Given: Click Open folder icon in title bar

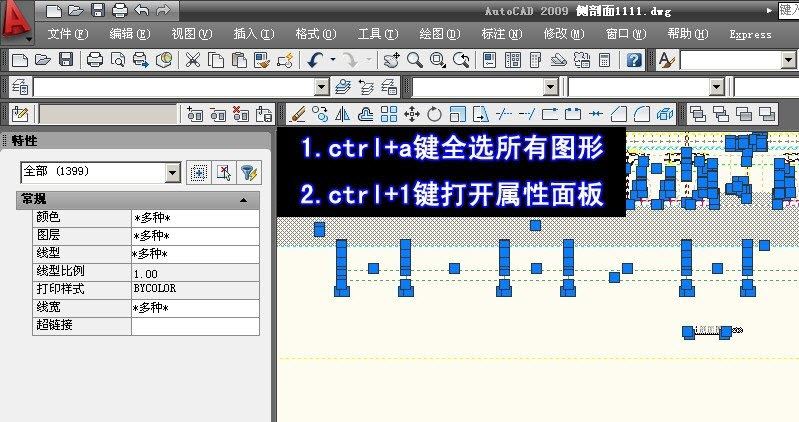Looking at the screenshot, I should tap(75, 10).
